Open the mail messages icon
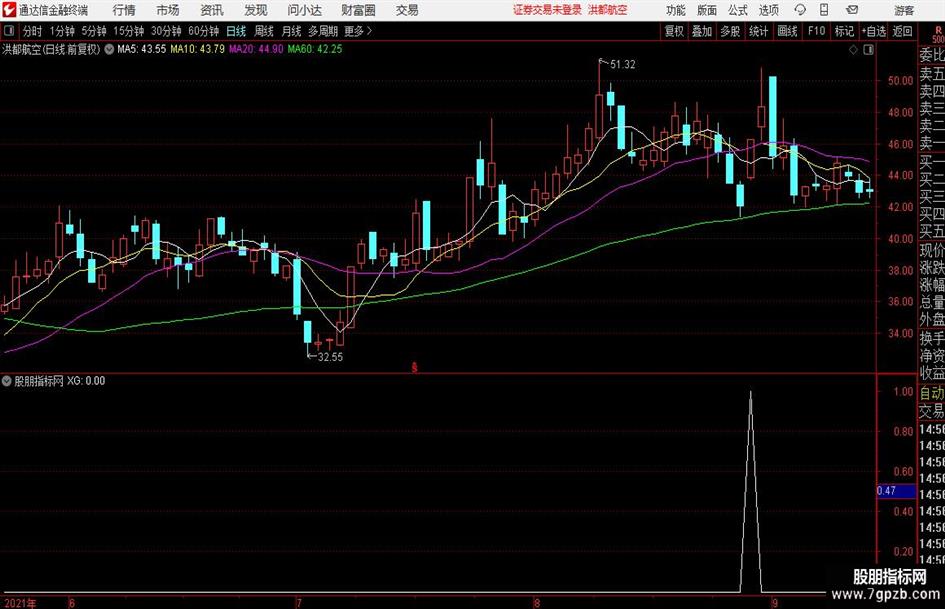Image resolution: width=945 pixels, height=609 pixels. (x=852, y=10)
